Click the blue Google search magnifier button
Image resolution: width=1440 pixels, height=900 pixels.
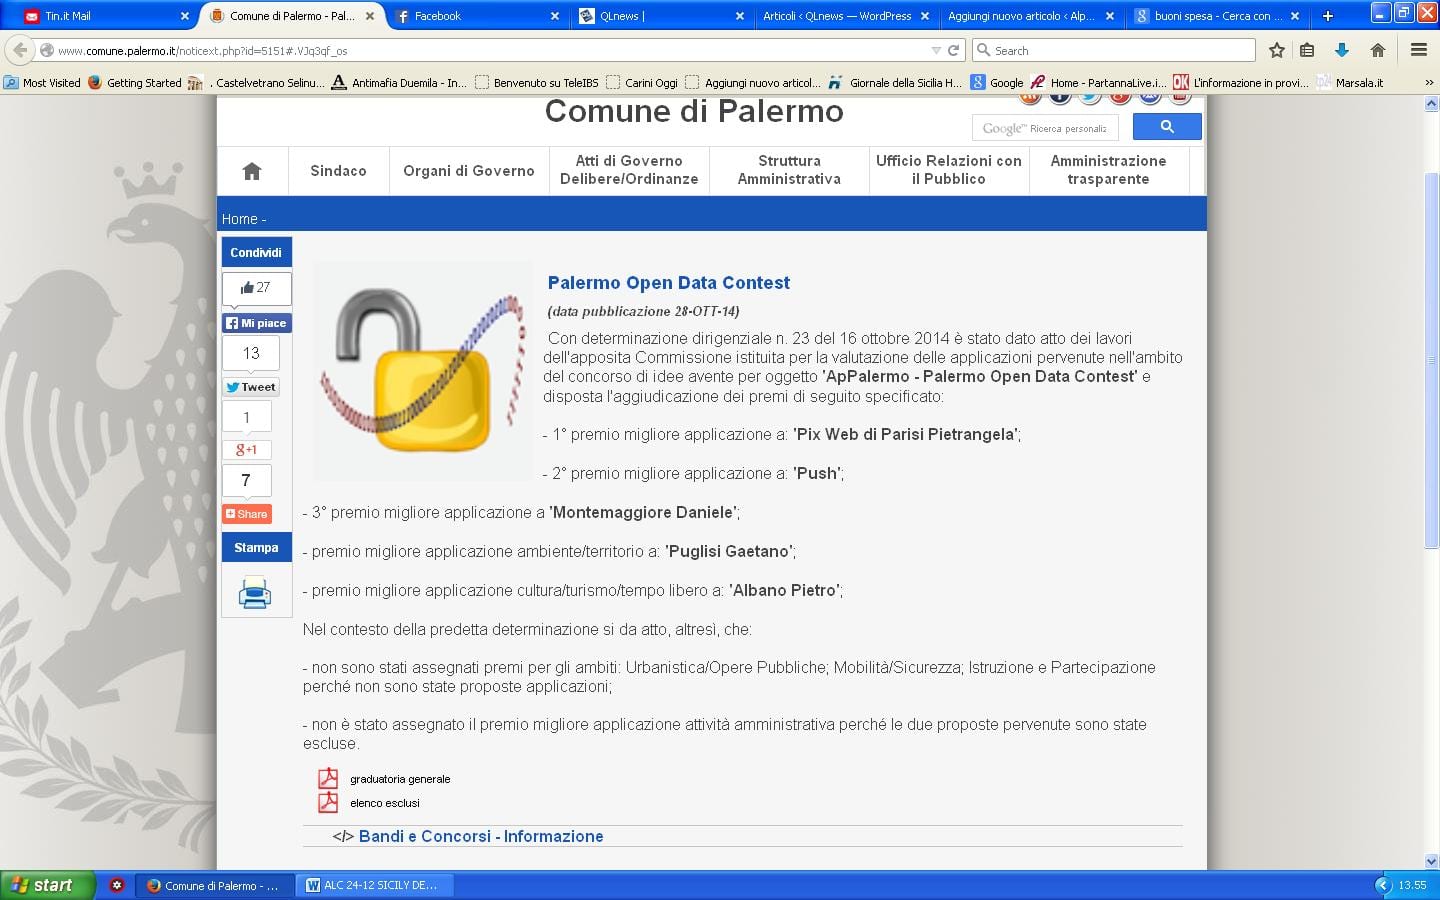tap(1167, 127)
